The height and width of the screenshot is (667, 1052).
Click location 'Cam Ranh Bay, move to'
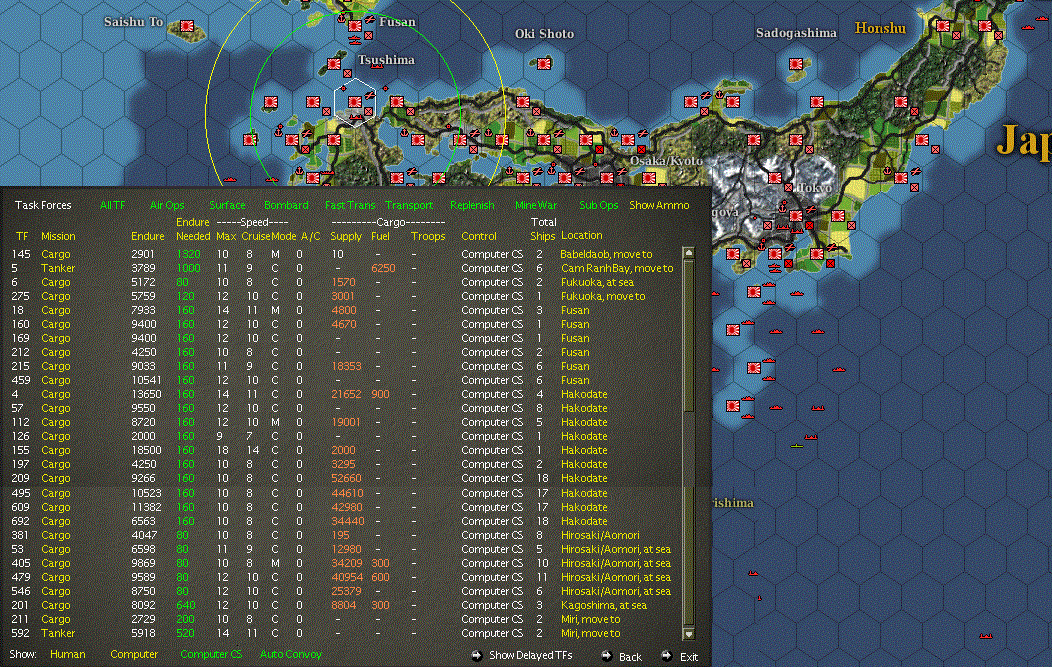point(617,268)
